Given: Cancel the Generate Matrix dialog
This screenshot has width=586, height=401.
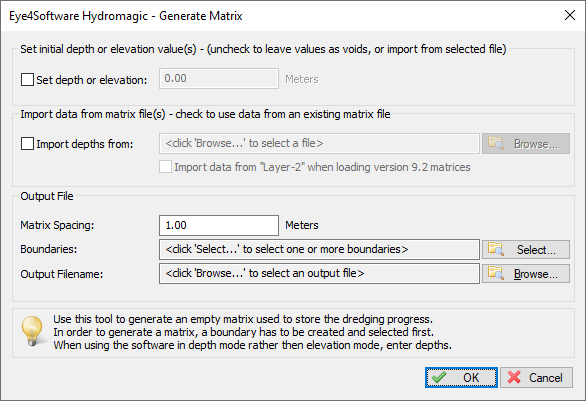Looking at the screenshot, I should [x=536, y=377].
